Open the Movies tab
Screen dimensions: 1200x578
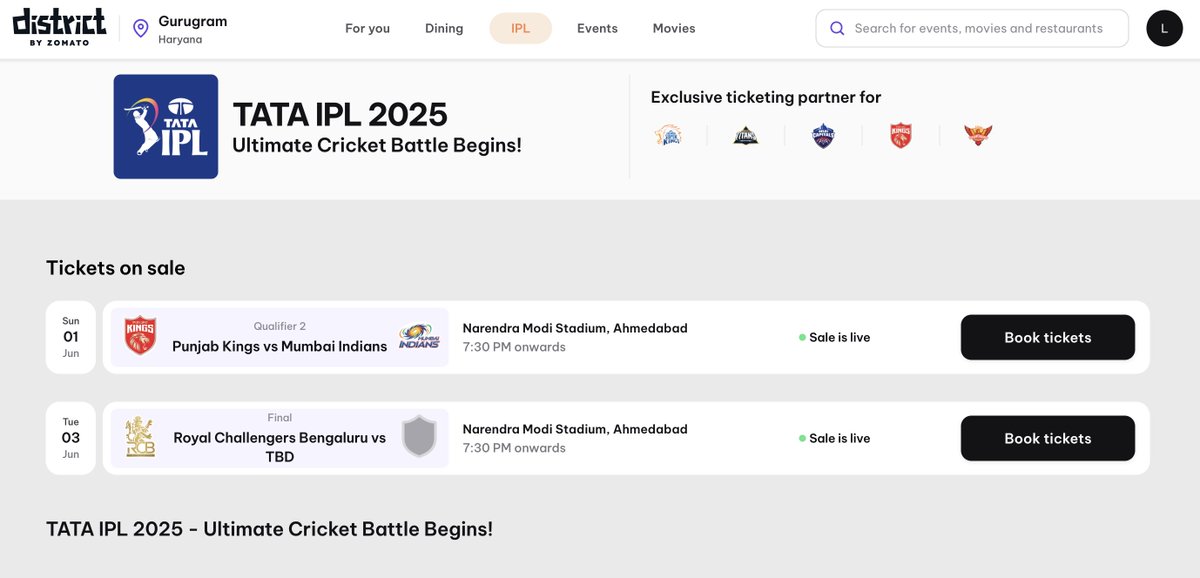click(x=674, y=28)
